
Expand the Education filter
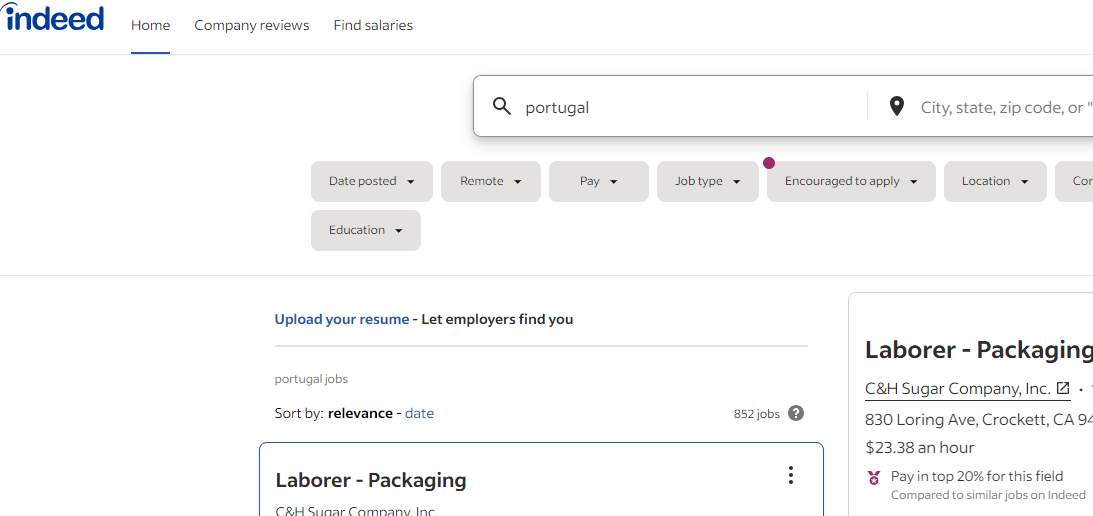tap(365, 230)
